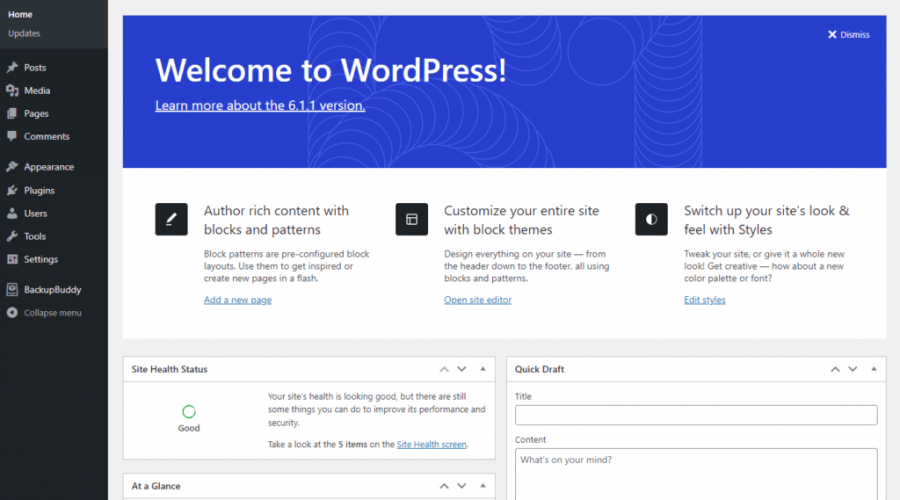The width and height of the screenshot is (900, 500).
Task: Move Quick Draft widget up
Action: 835,369
